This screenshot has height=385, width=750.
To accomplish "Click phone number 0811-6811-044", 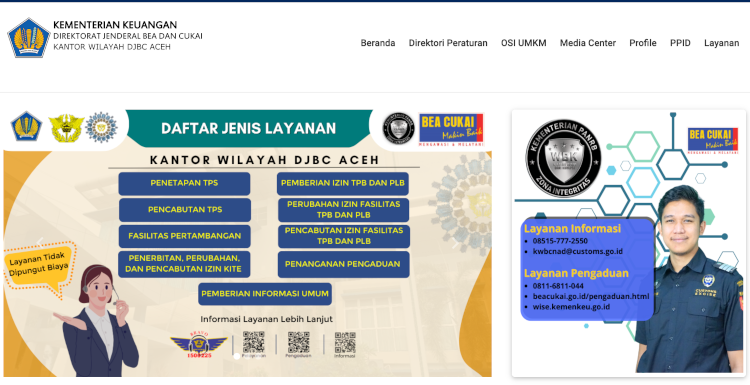I will [558, 286].
